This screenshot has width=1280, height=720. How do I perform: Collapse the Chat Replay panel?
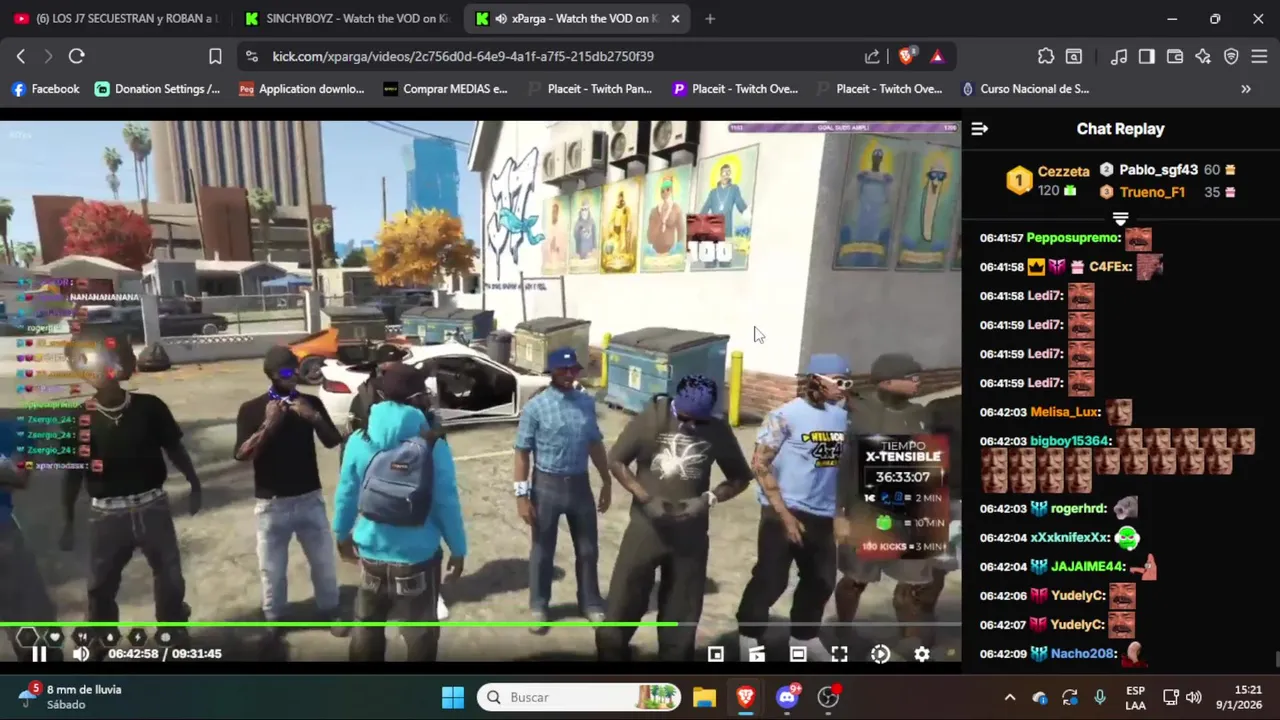980,129
